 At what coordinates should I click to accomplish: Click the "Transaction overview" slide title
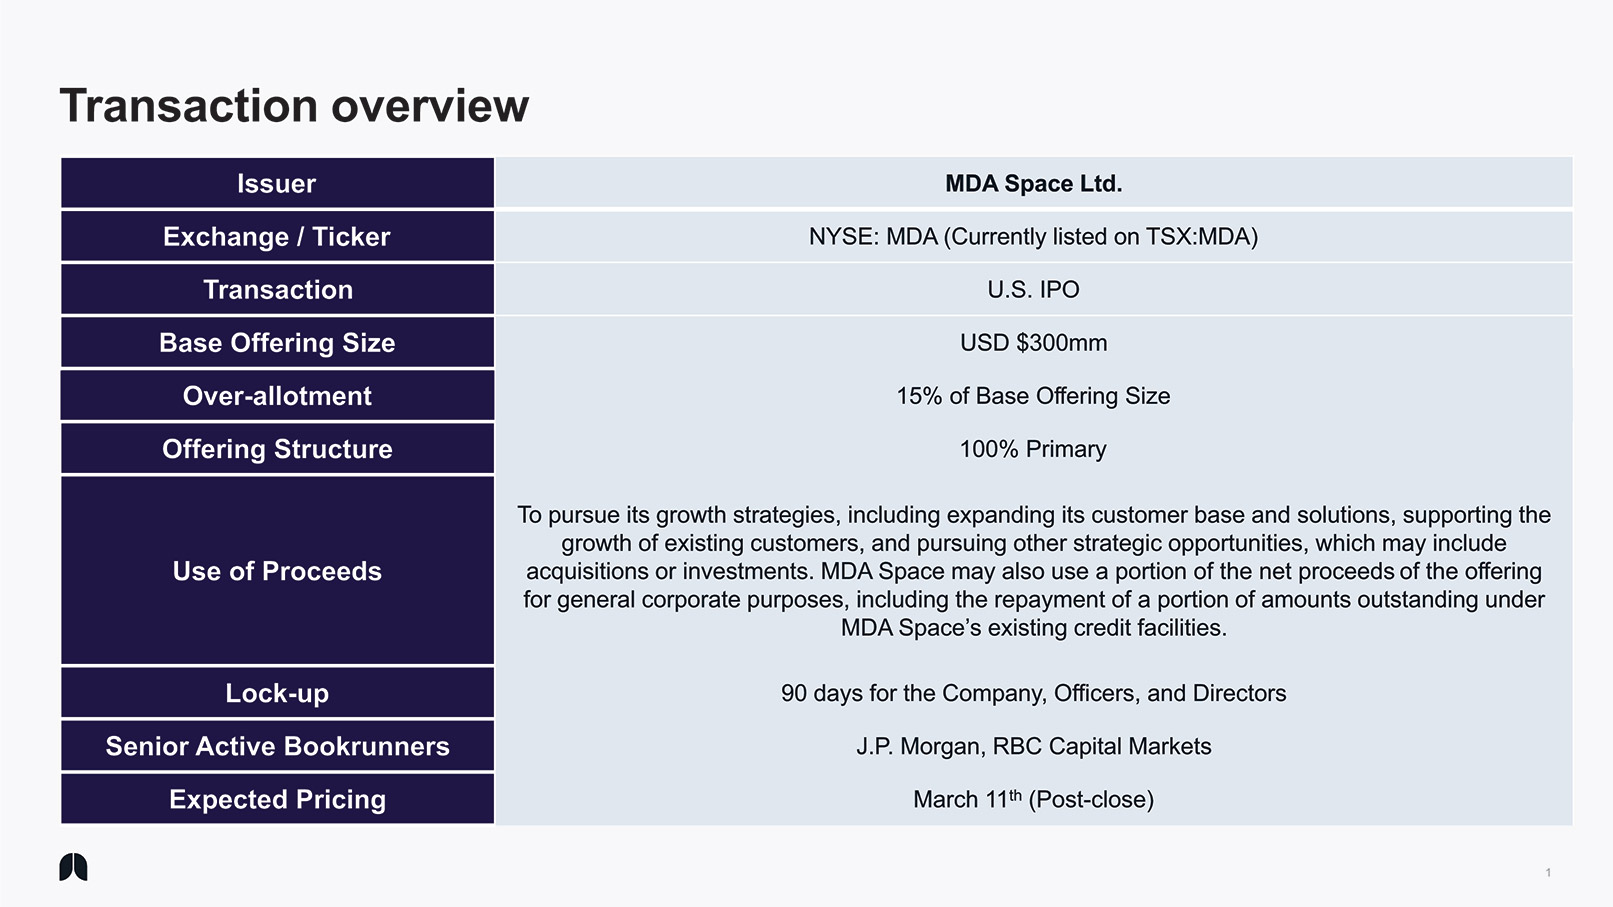[294, 106]
